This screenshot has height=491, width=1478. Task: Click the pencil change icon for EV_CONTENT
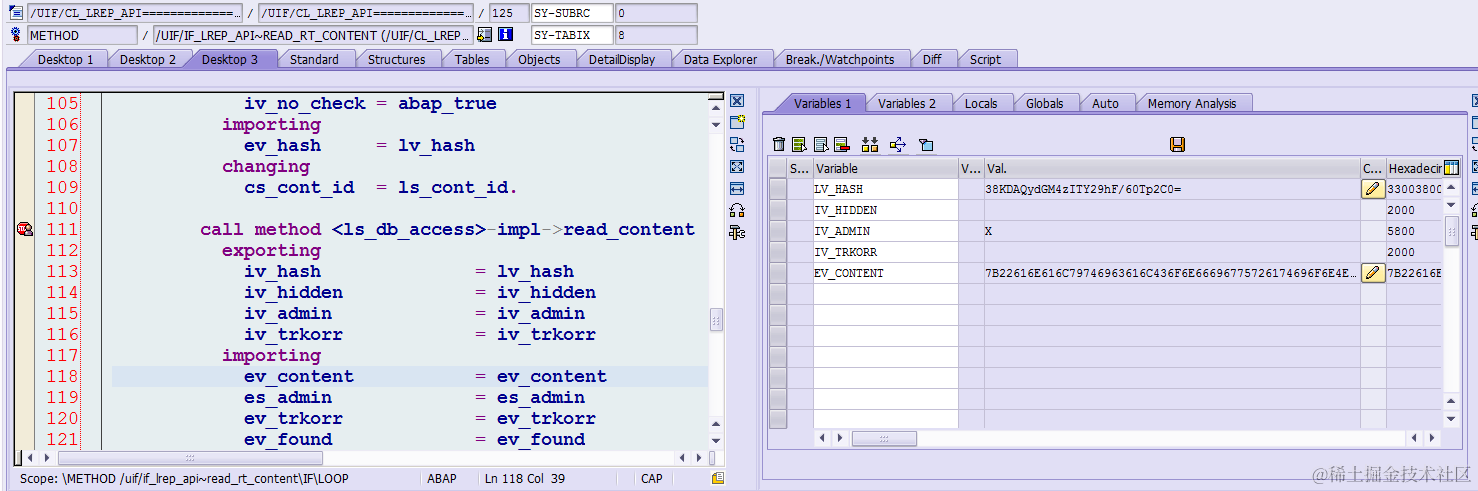[1373, 273]
